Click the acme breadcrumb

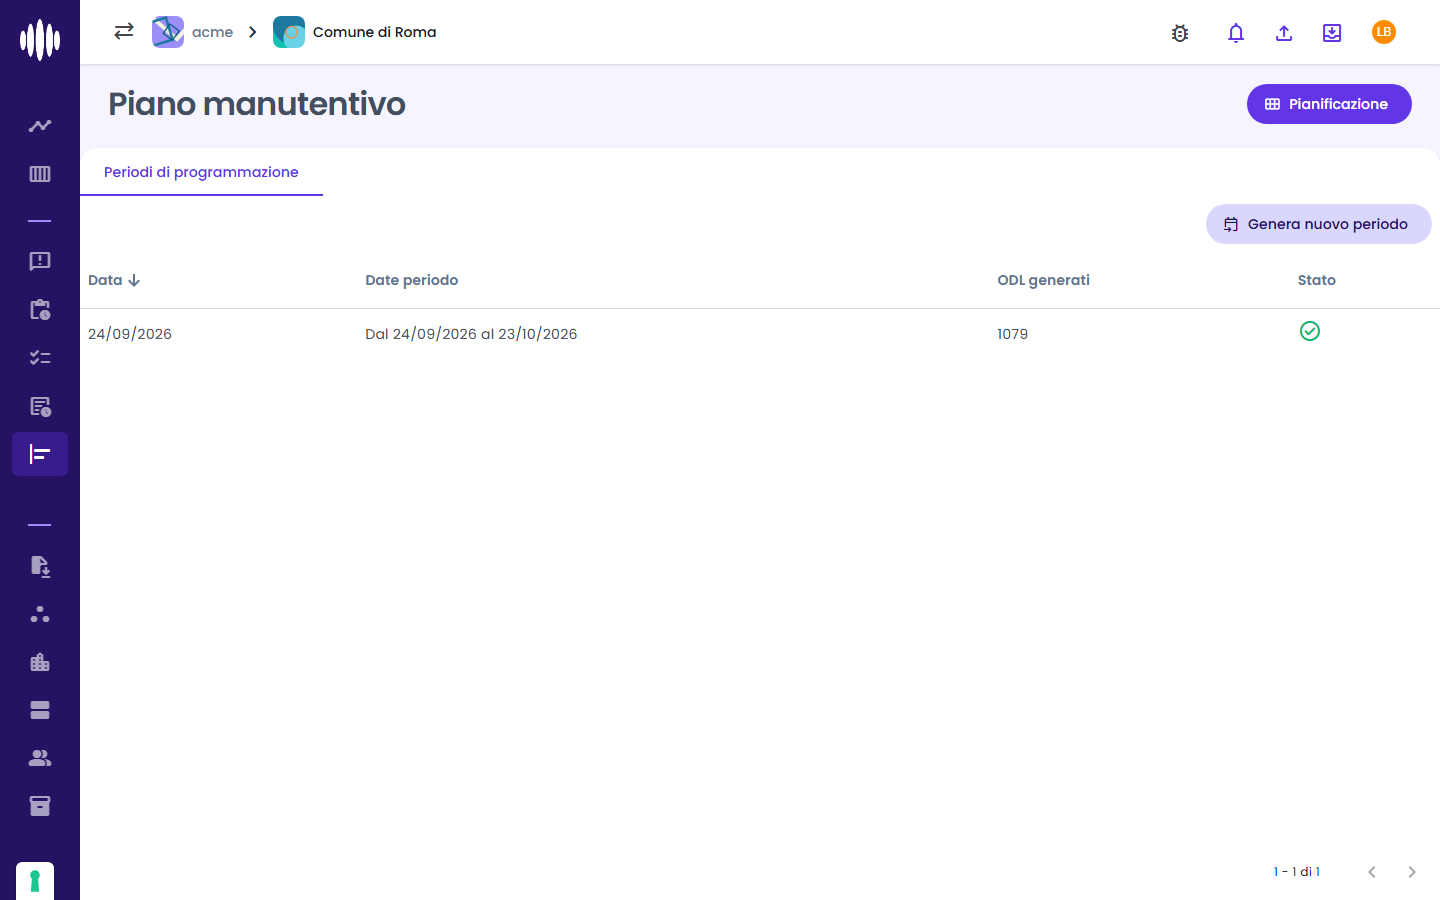pyautogui.click(x=193, y=32)
